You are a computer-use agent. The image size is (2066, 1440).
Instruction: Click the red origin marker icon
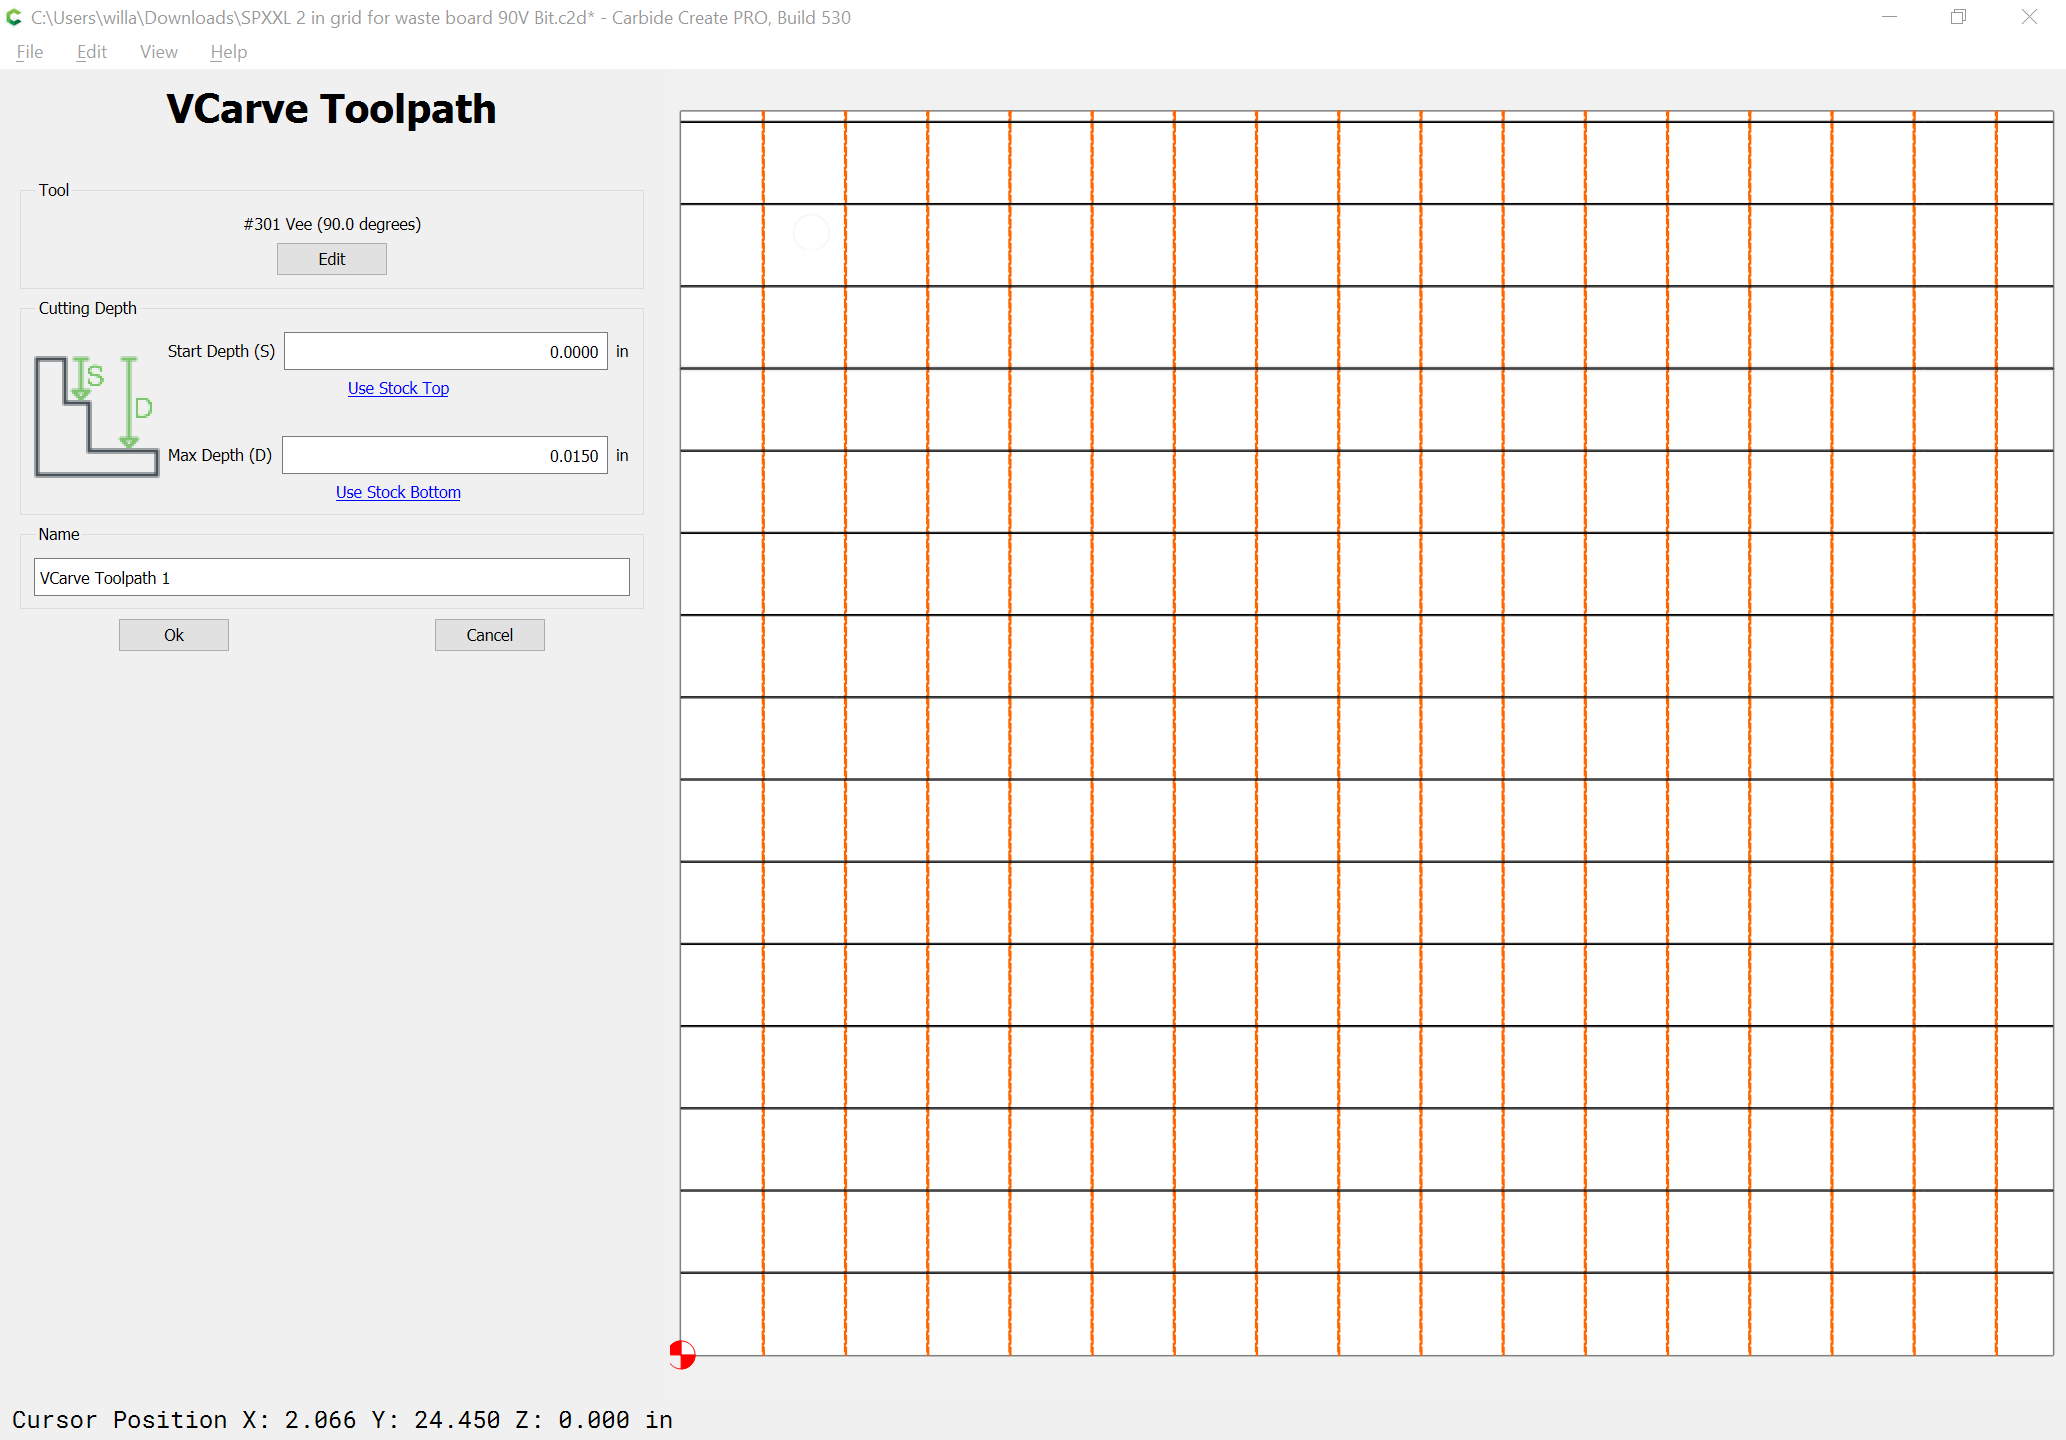(682, 1355)
